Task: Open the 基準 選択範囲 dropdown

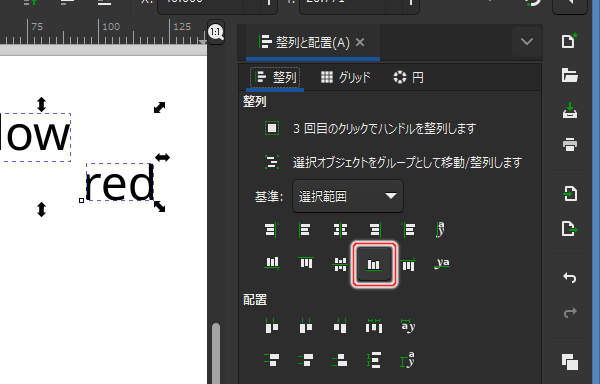Action: pos(347,196)
